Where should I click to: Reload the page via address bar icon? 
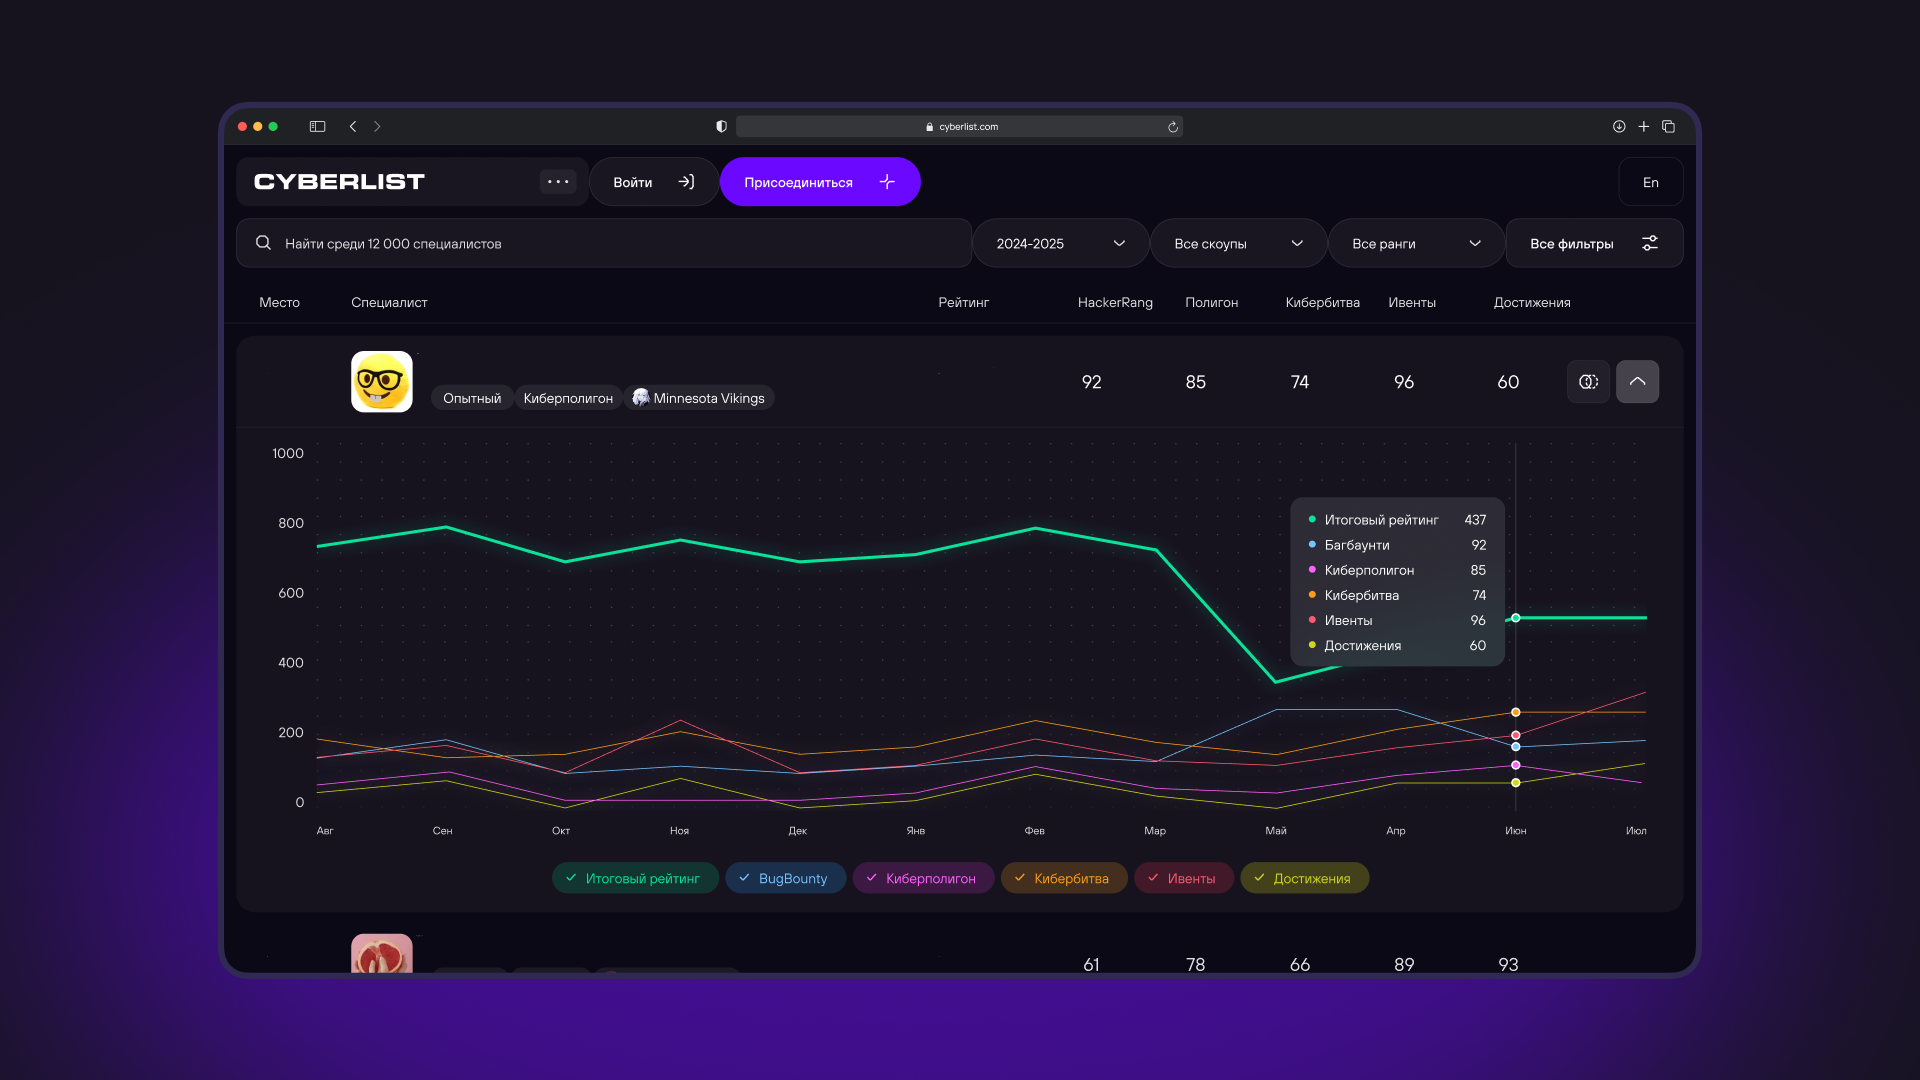point(1173,127)
